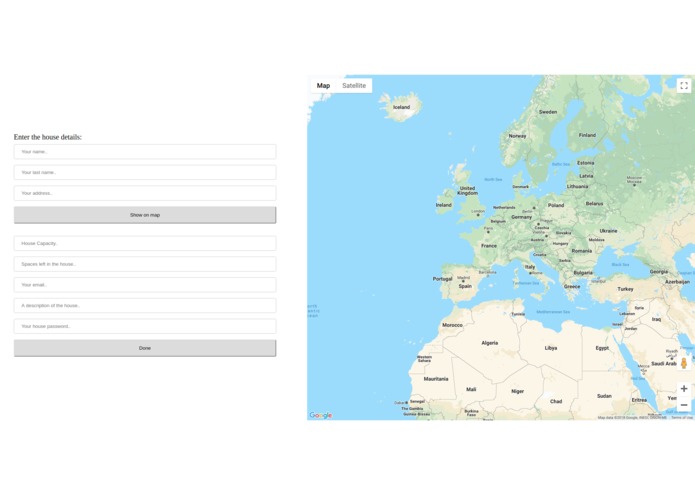Click the Turkey label on map

click(625, 289)
